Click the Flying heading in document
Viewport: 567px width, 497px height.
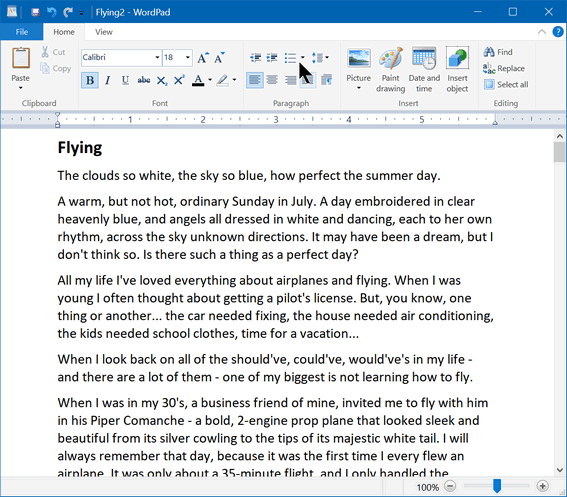click(x=80, y=148)
